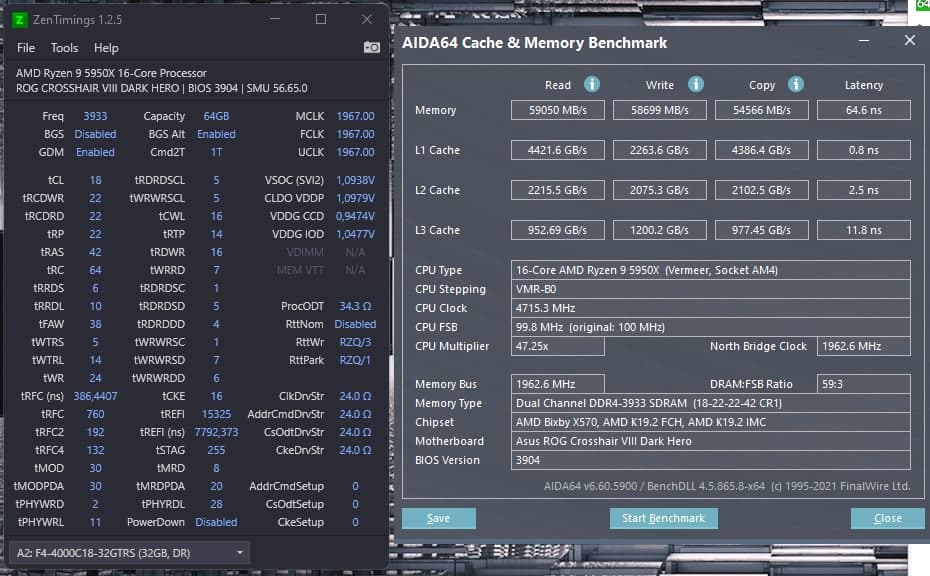930x576 pixels.
Task: Click the Chipset AMD Bixby X570 field
Action: (x=711, y=422)
